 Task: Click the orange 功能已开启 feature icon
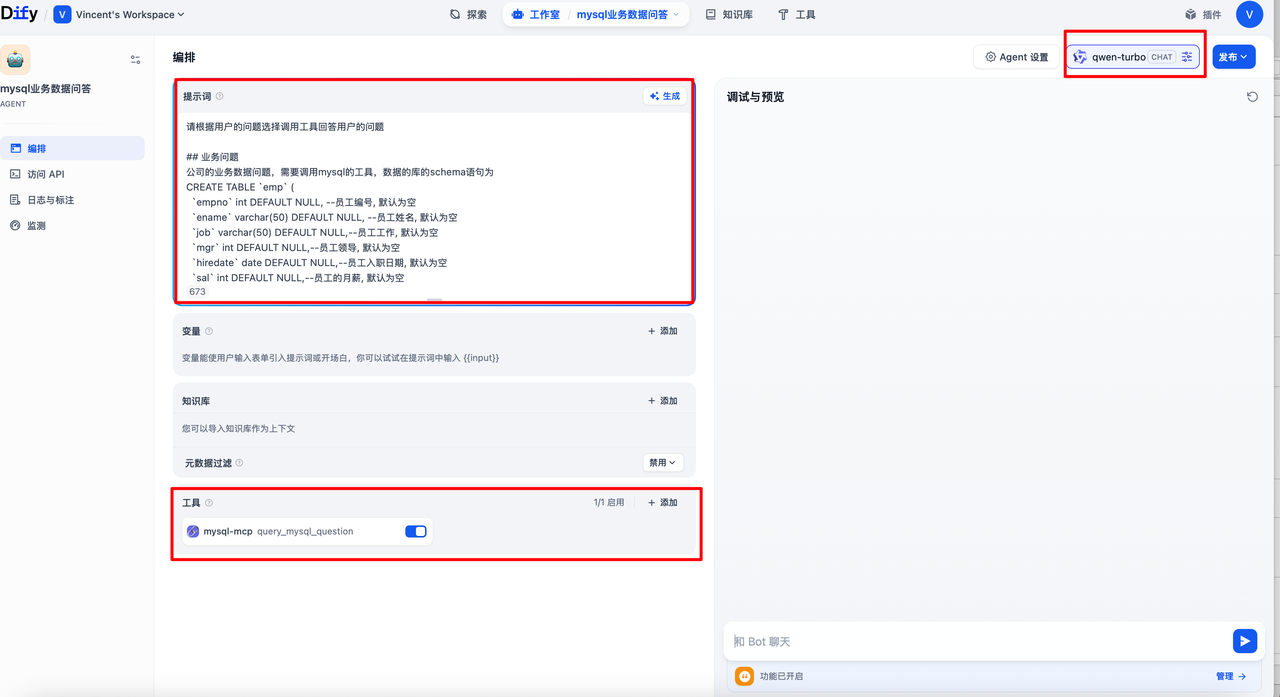coord(744,676)
